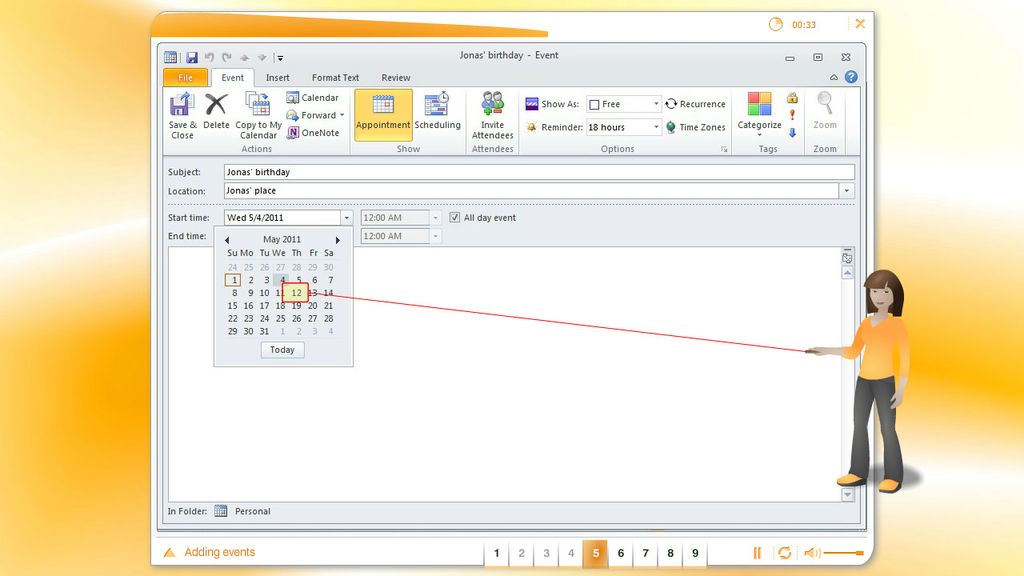Forward the event item
1024x576 pixels.
(x=311, y=115)
